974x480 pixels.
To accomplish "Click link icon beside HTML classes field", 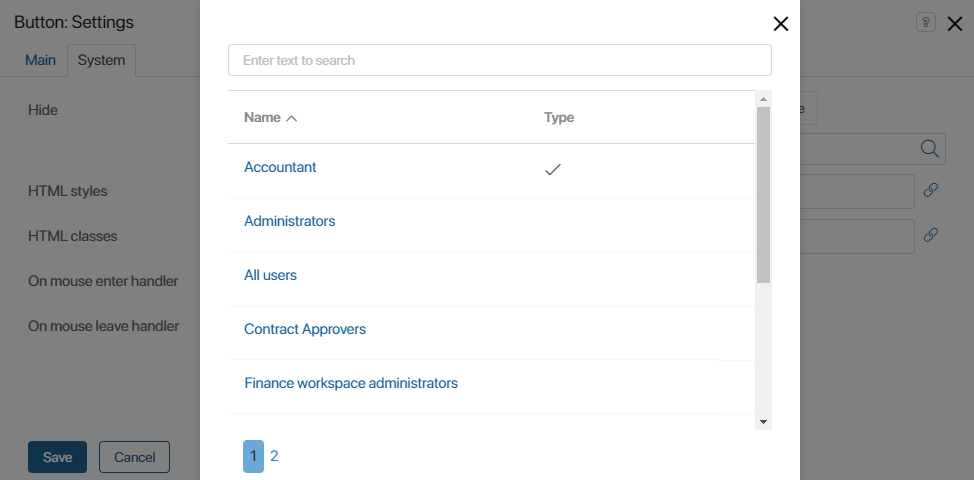I will tap(930, 235).
